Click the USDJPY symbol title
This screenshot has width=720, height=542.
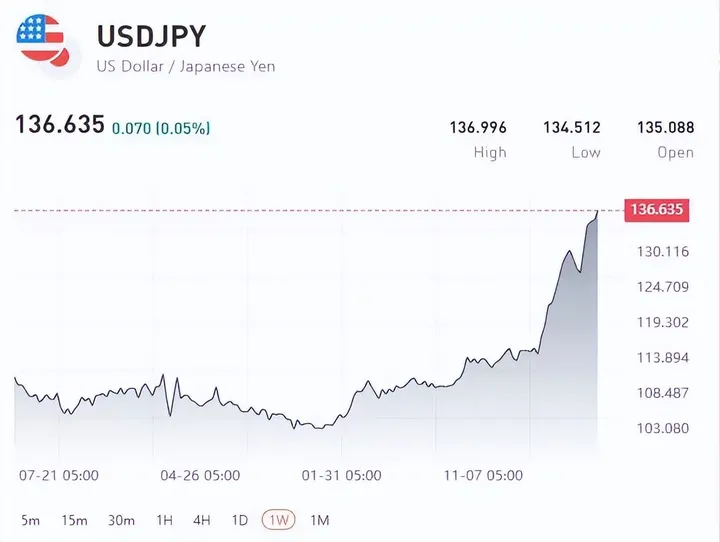152,36
